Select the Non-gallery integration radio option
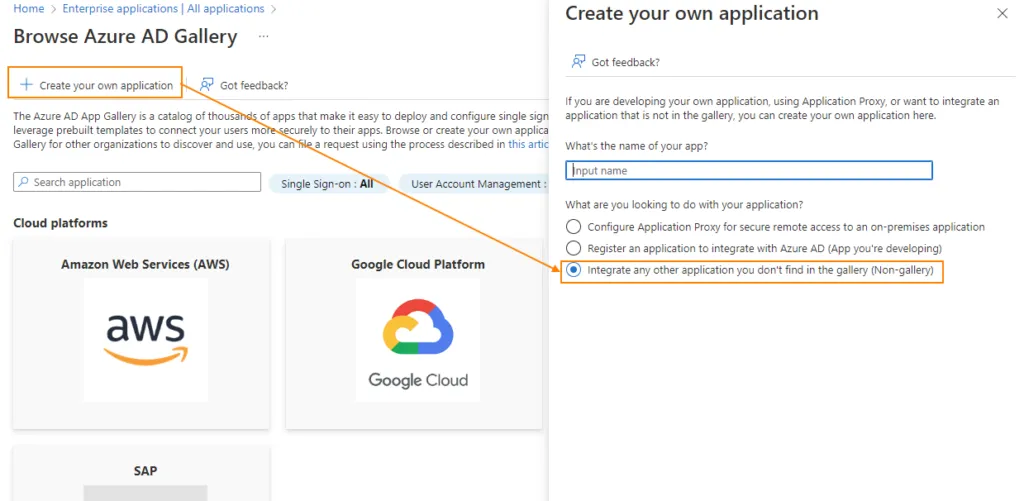 573,270
